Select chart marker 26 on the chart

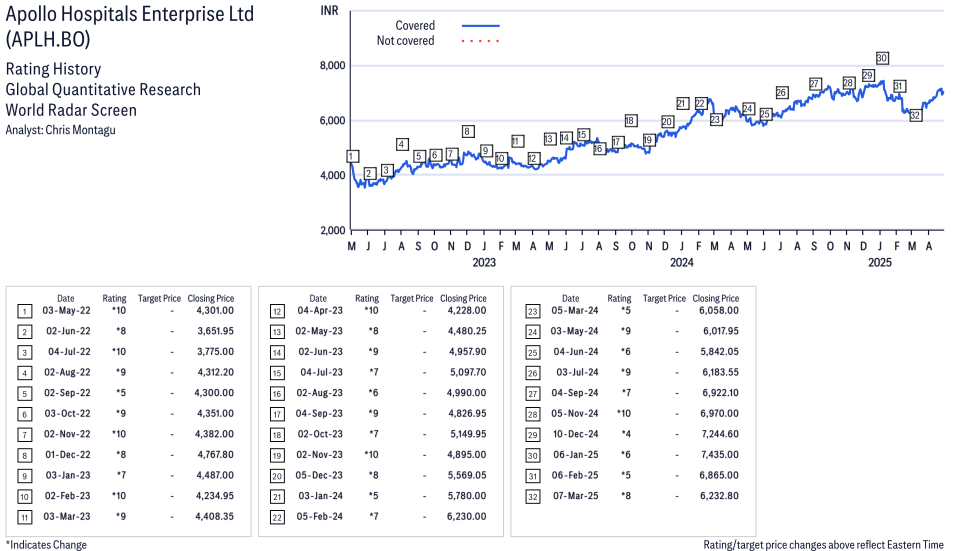tap(781, 93)
